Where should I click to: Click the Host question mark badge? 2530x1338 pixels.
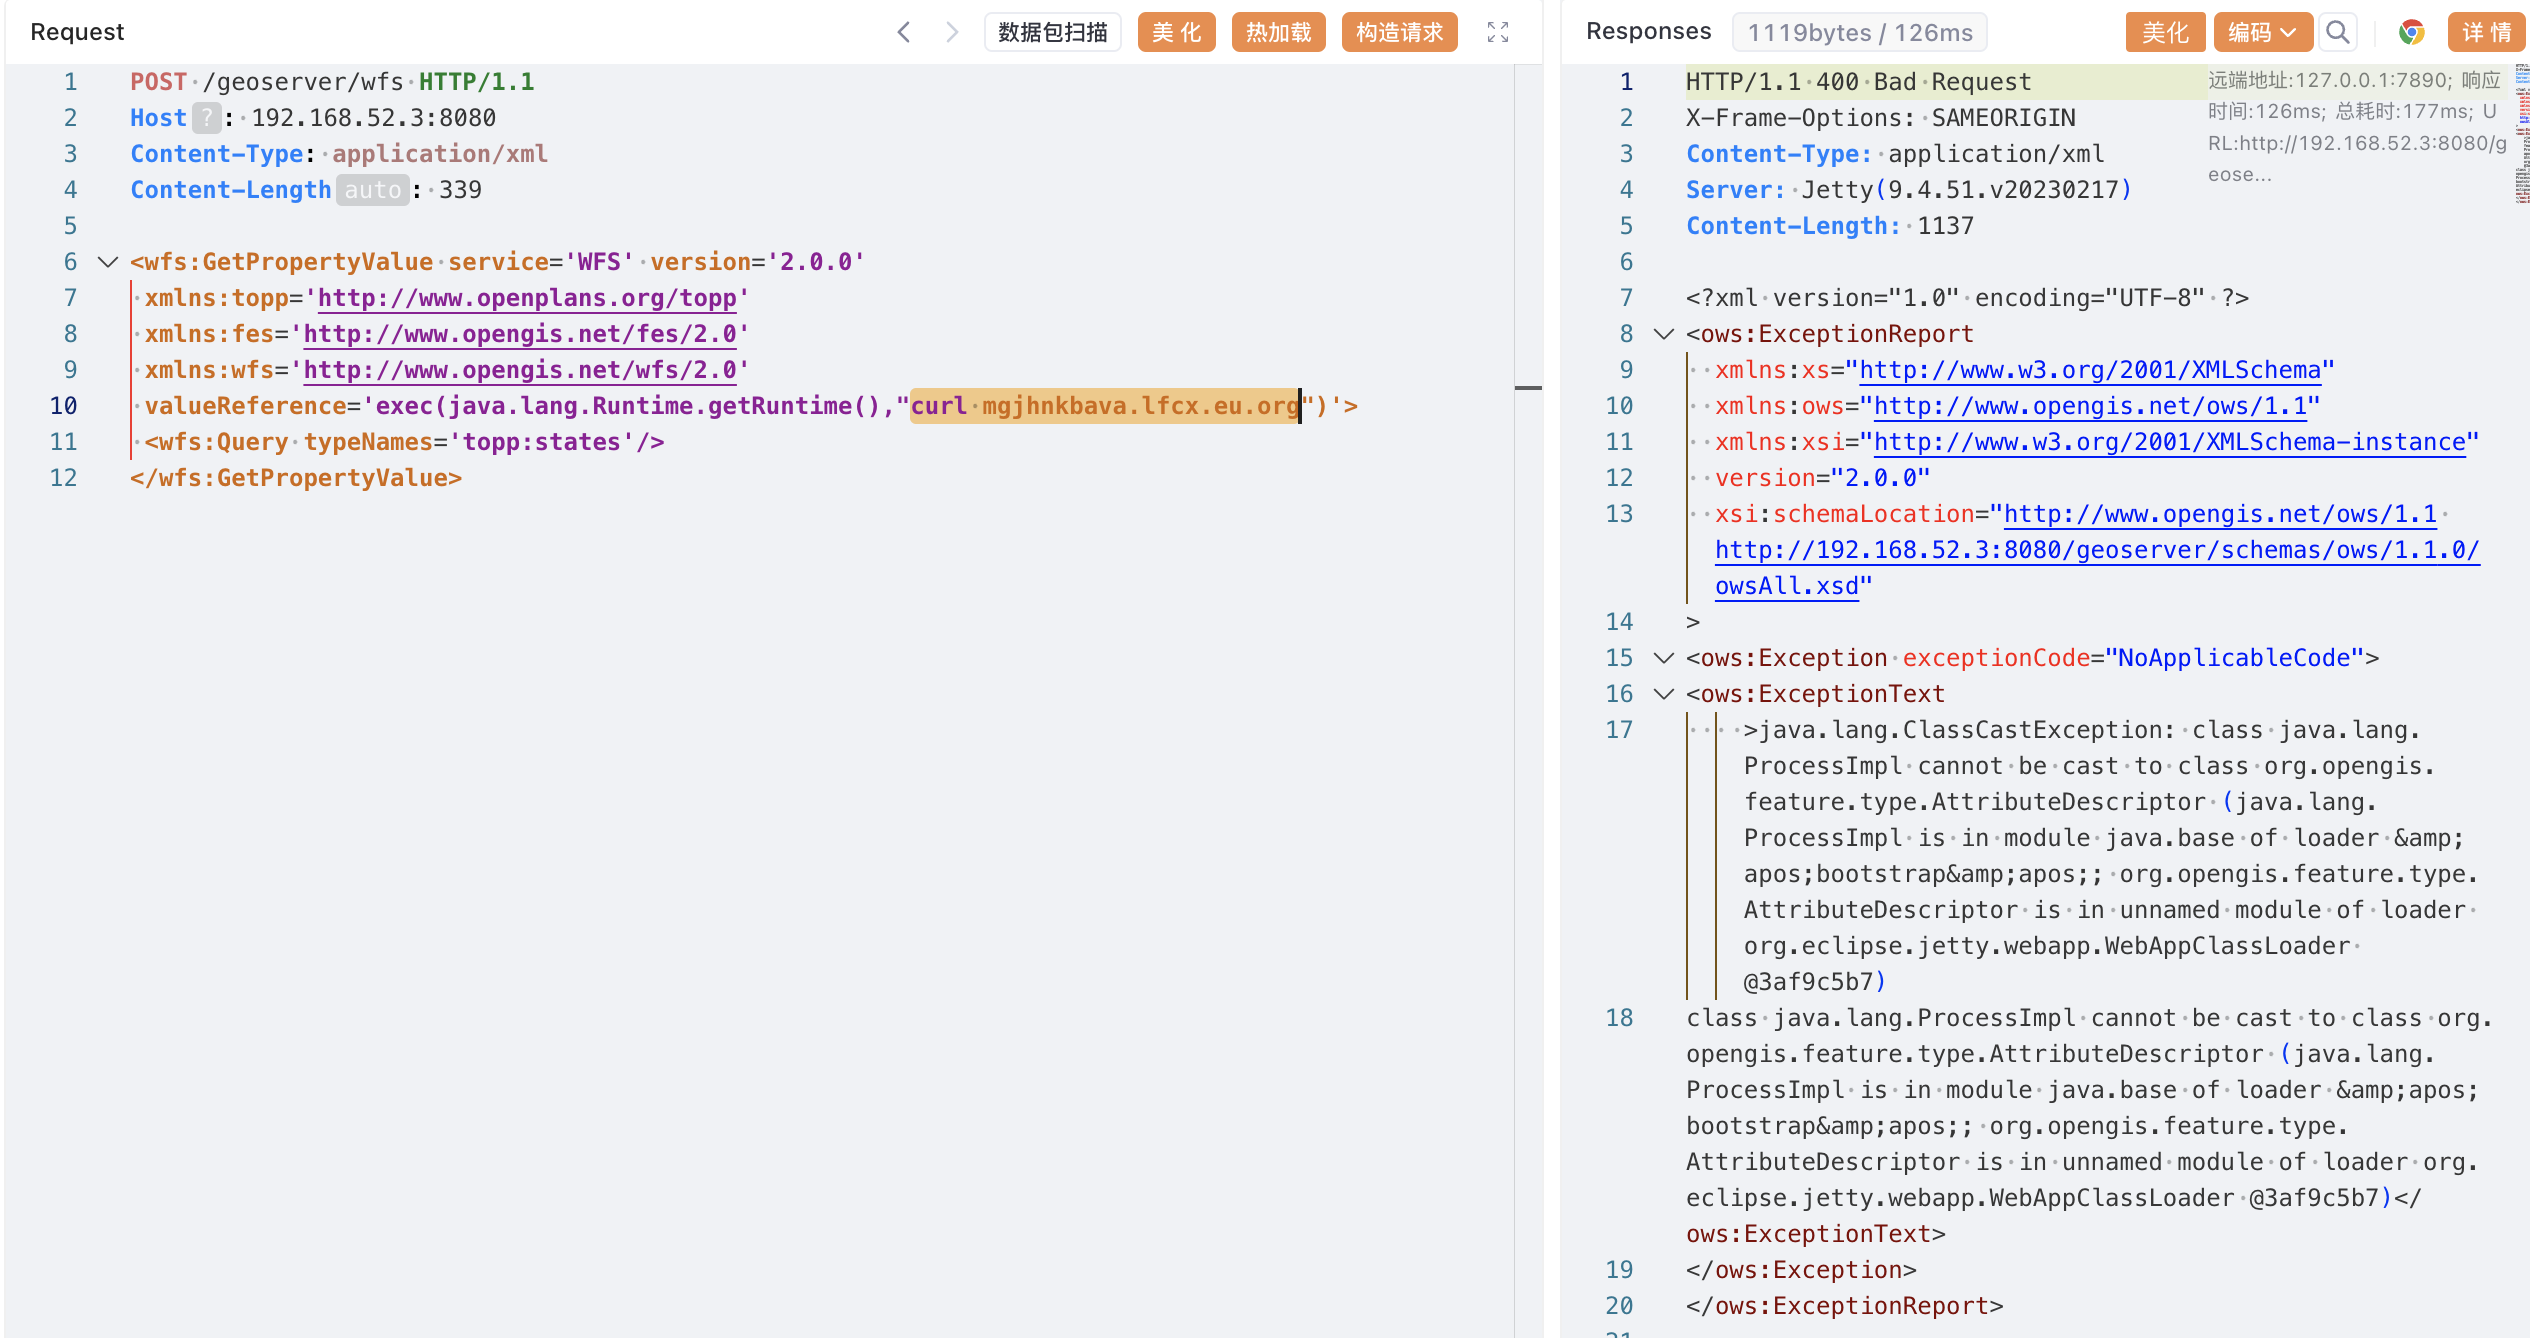[x=206, y=118]
